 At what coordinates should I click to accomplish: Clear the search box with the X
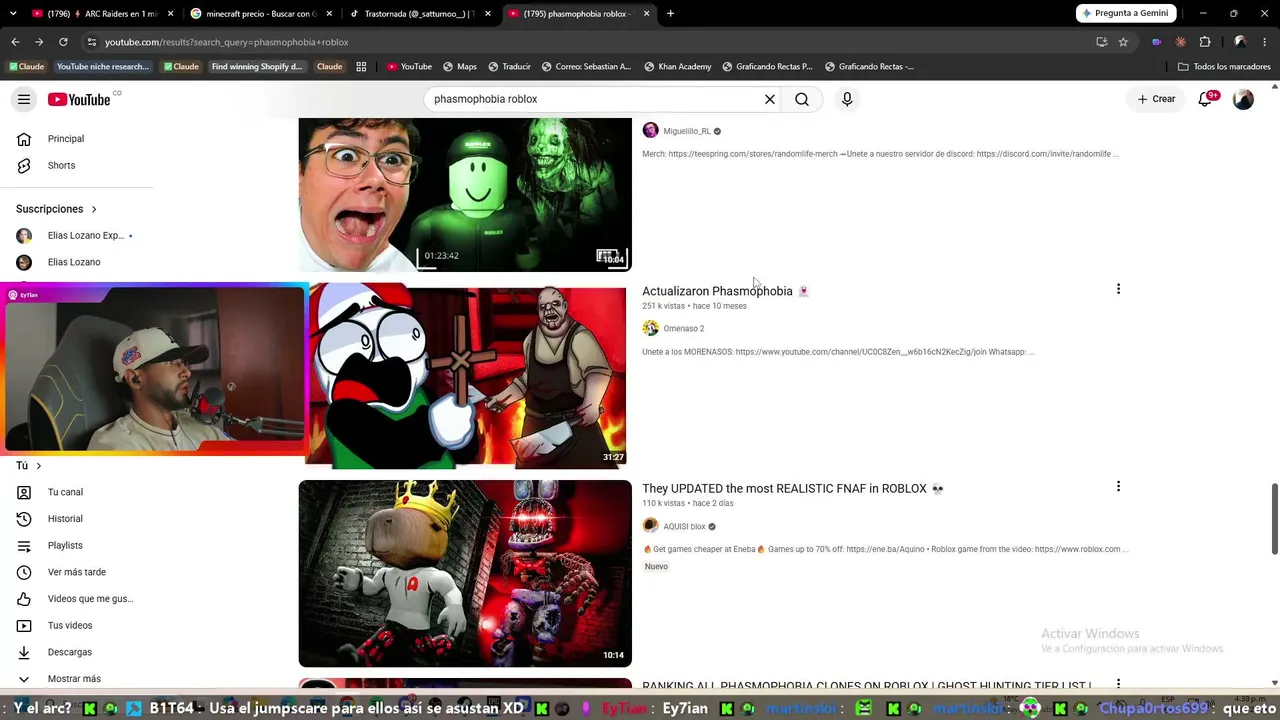click(770, 99)
